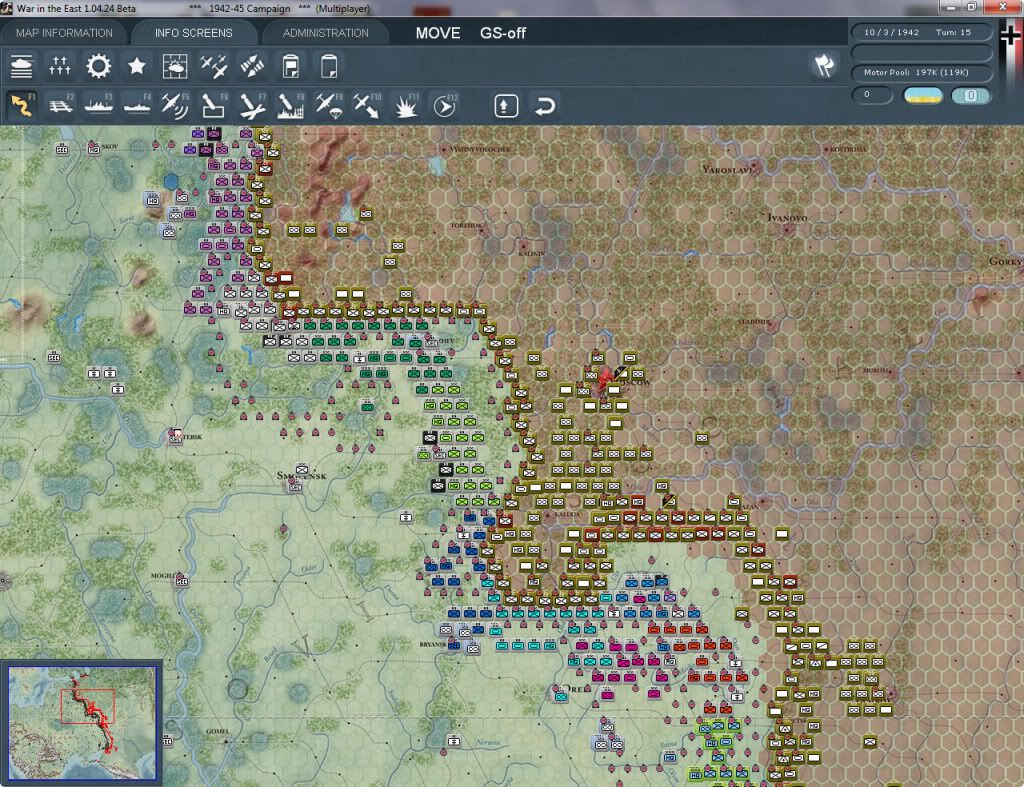This screenshot has width=1024, height=787.
Task: Select F4 amphibious transport ship icon
Action: [x=137, y=106]
